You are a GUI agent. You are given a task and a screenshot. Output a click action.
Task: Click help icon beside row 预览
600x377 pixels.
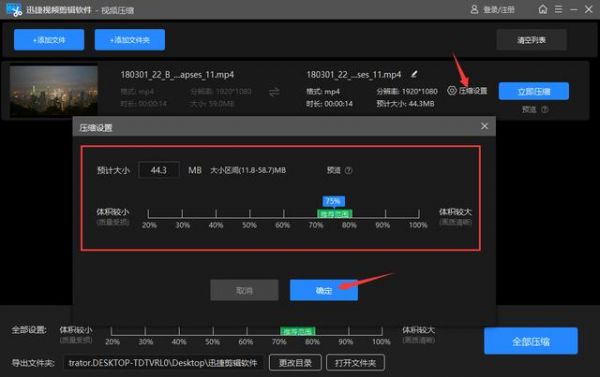pyautogui.click(x=545, y=109)
